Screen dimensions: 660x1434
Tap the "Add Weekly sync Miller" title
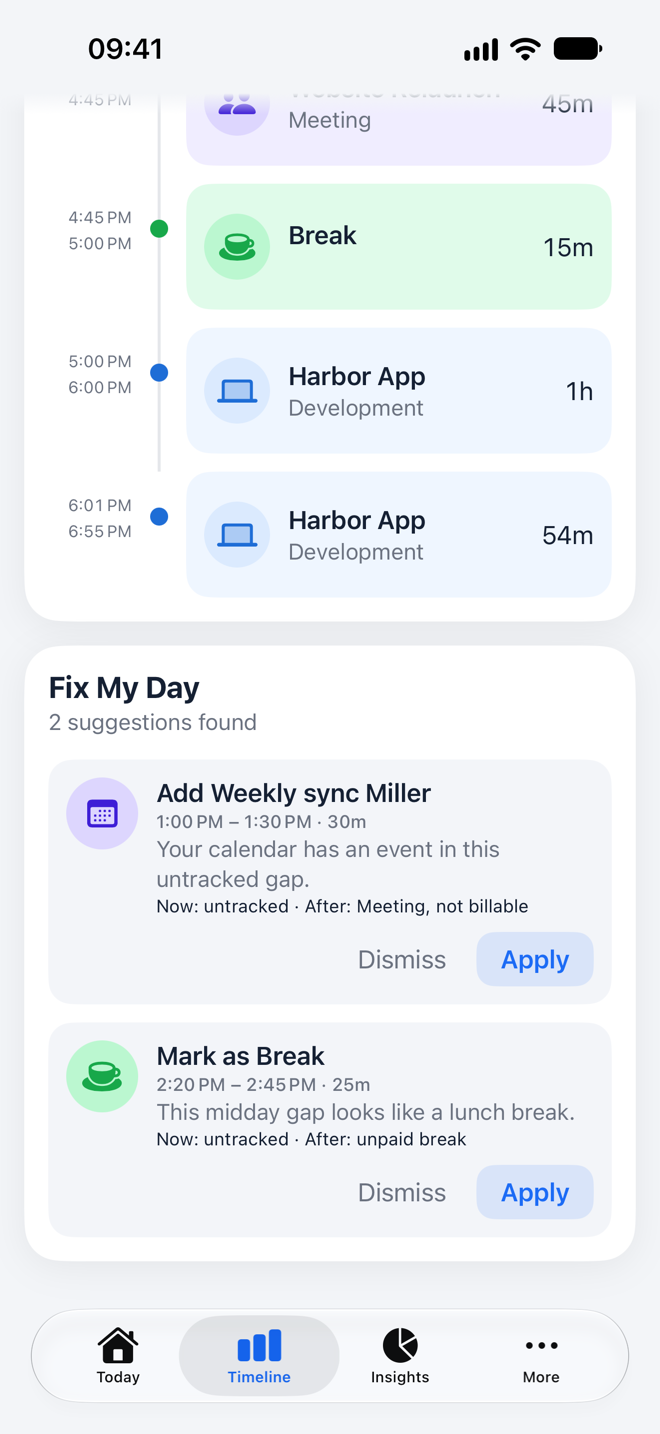294,793
